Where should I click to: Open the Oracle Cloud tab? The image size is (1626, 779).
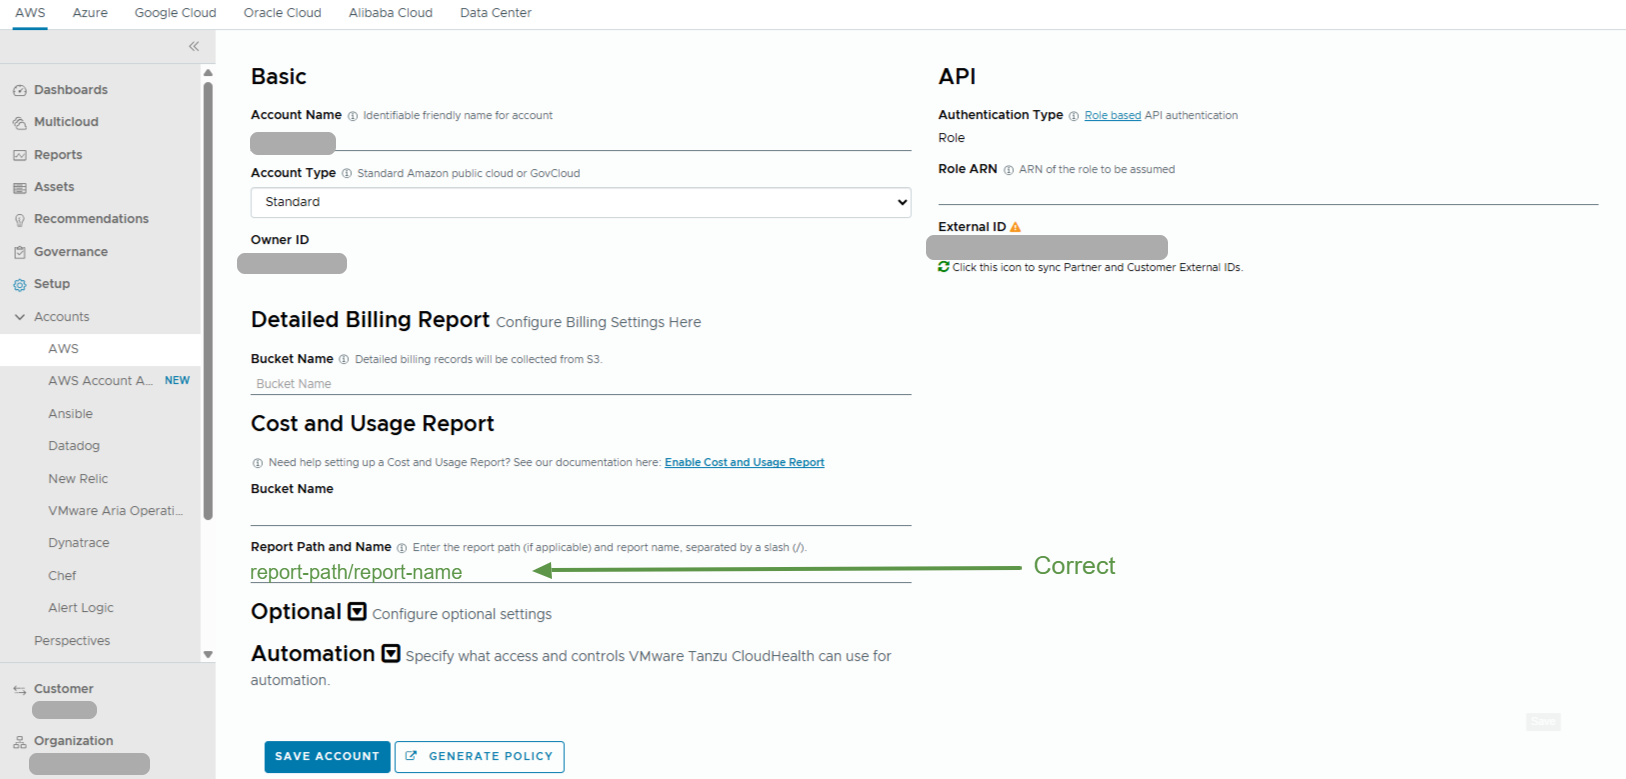point(282,13)
